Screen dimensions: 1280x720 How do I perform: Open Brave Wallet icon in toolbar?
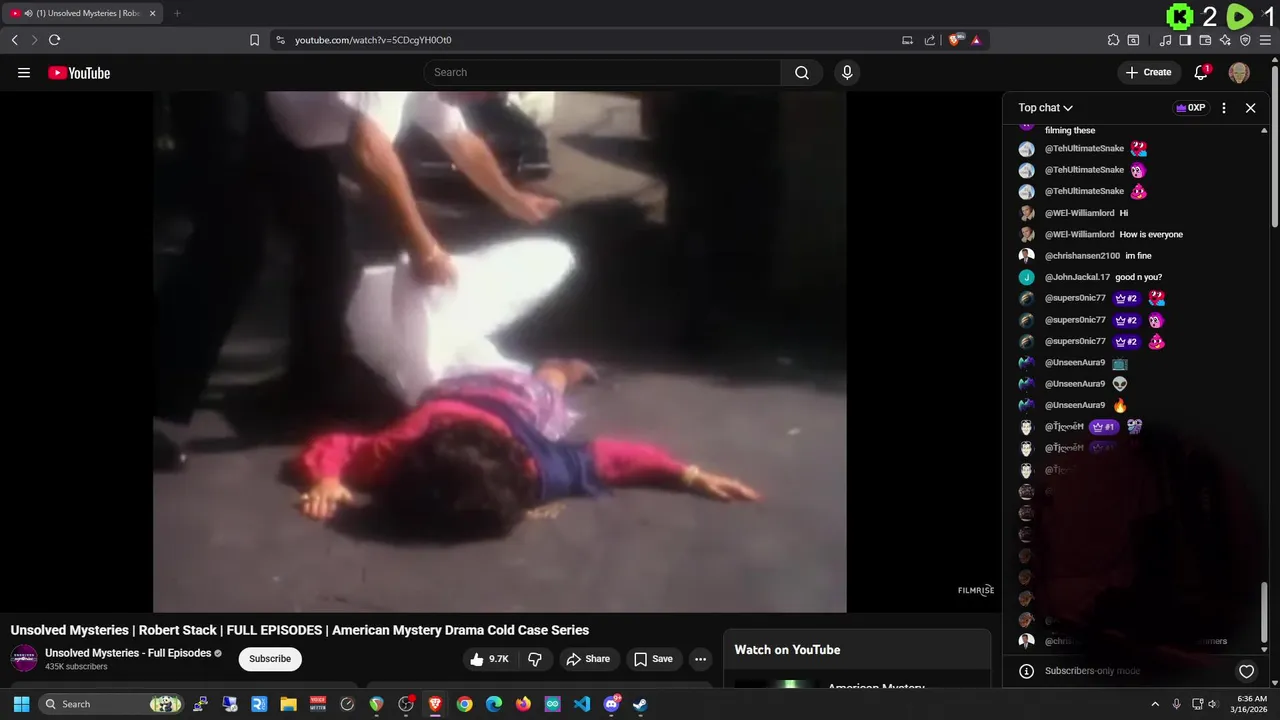pos(1205,40)
